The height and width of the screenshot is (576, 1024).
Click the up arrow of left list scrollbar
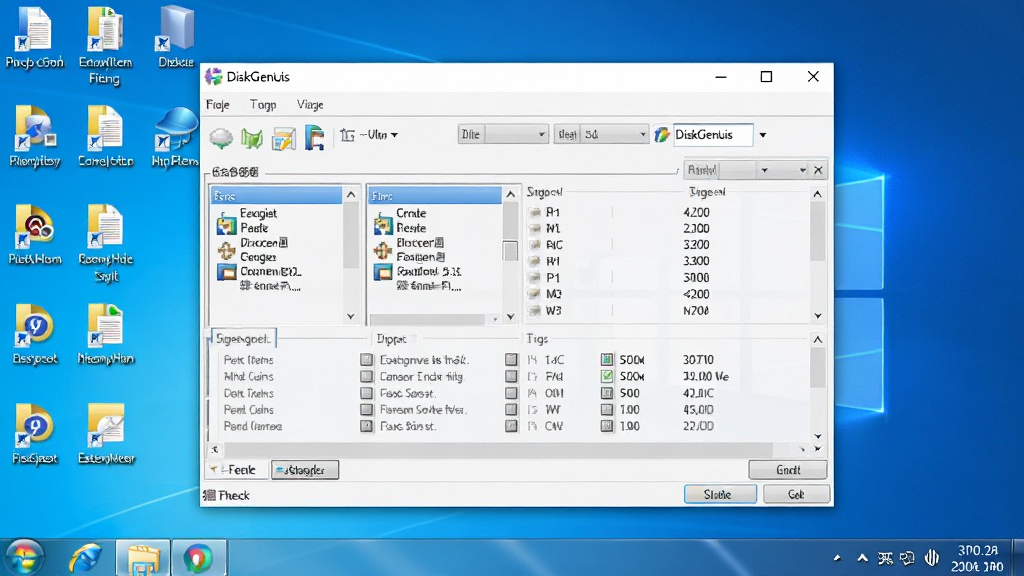coord(351,195)
